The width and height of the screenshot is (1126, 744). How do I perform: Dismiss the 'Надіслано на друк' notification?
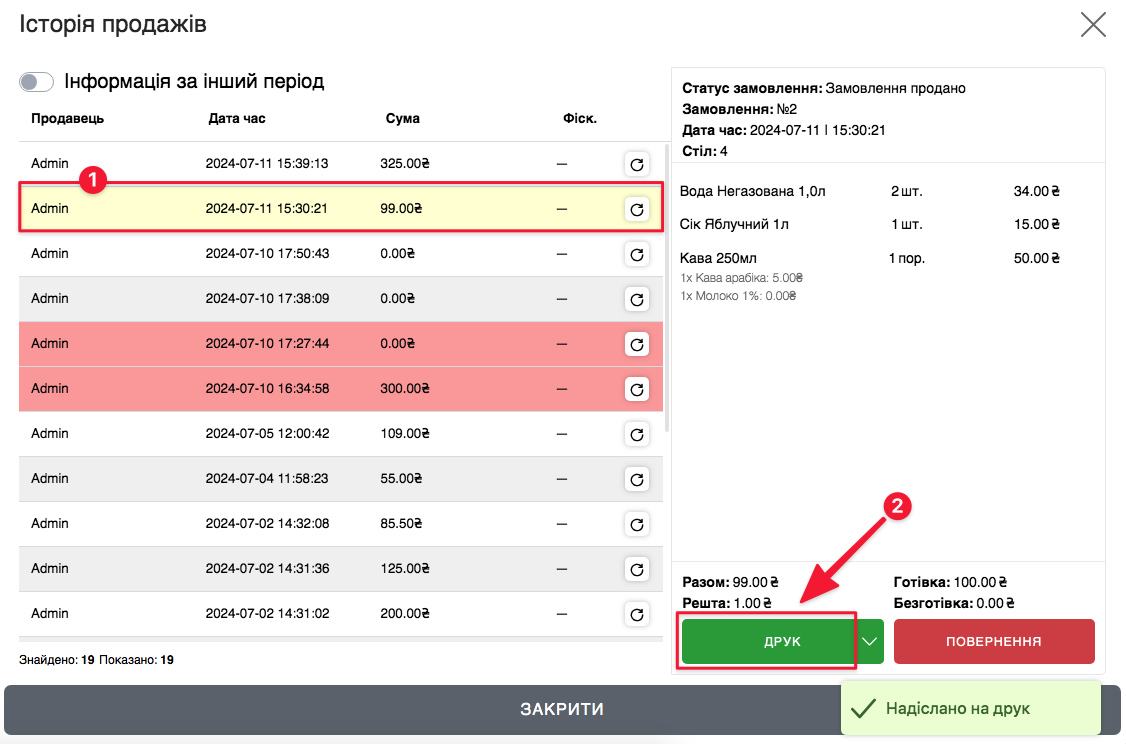click(x=970, y=709)
